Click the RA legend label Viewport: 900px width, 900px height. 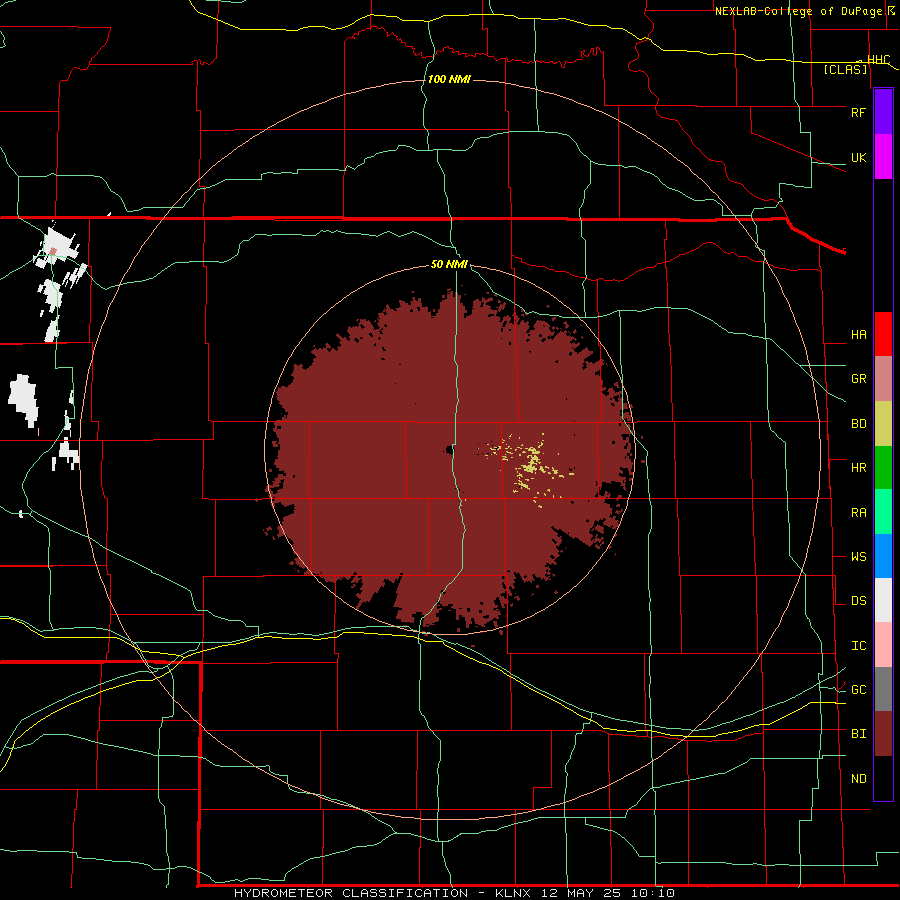[x=858, y=513]
